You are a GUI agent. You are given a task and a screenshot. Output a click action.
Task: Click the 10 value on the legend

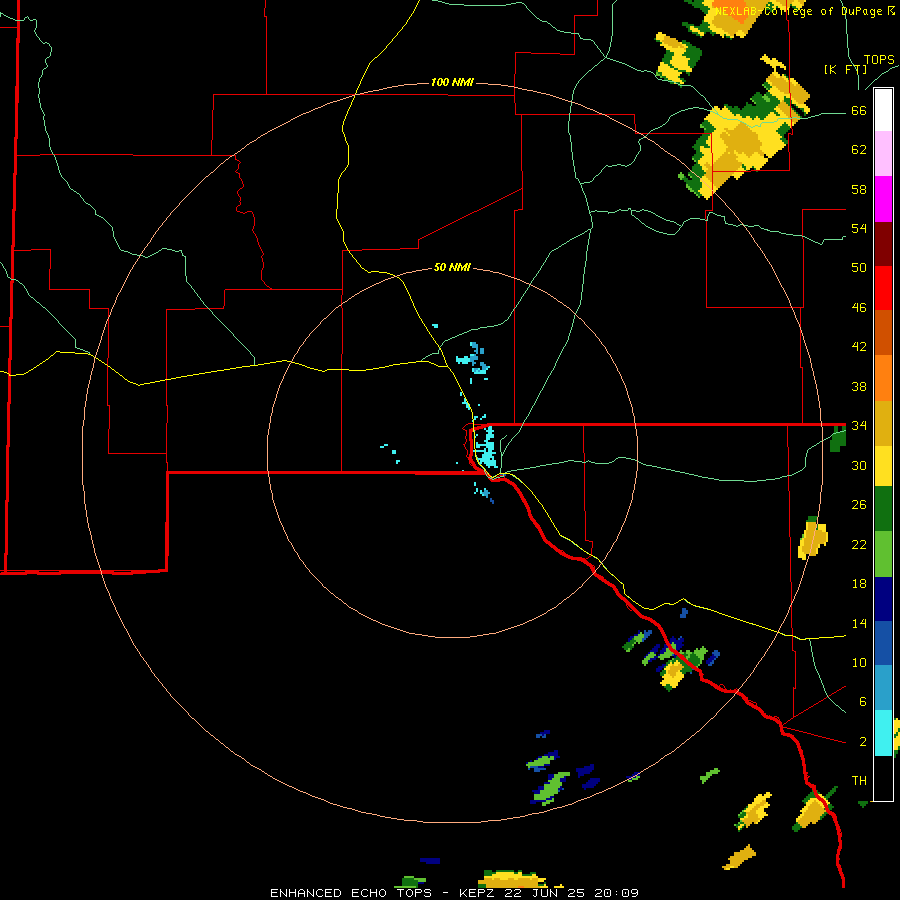[859, 662]
